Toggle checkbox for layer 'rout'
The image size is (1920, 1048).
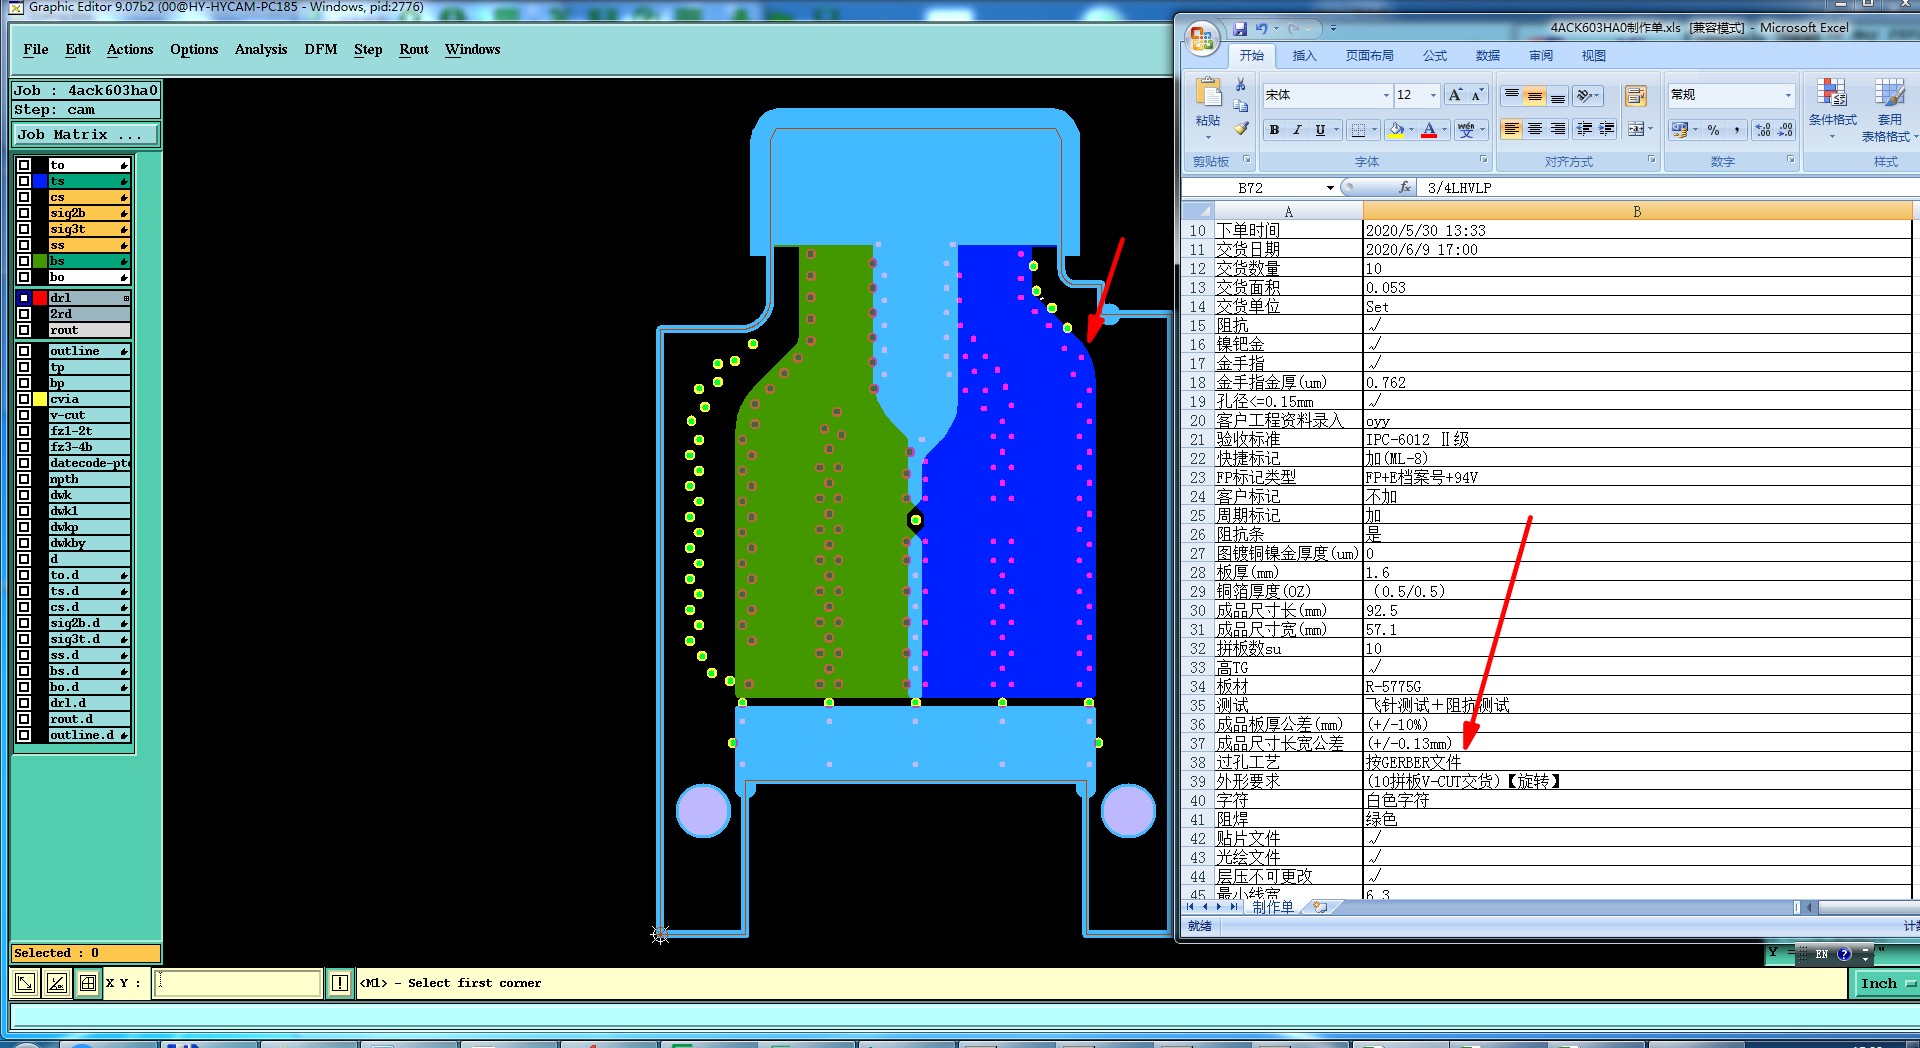(x=24, y=330)
